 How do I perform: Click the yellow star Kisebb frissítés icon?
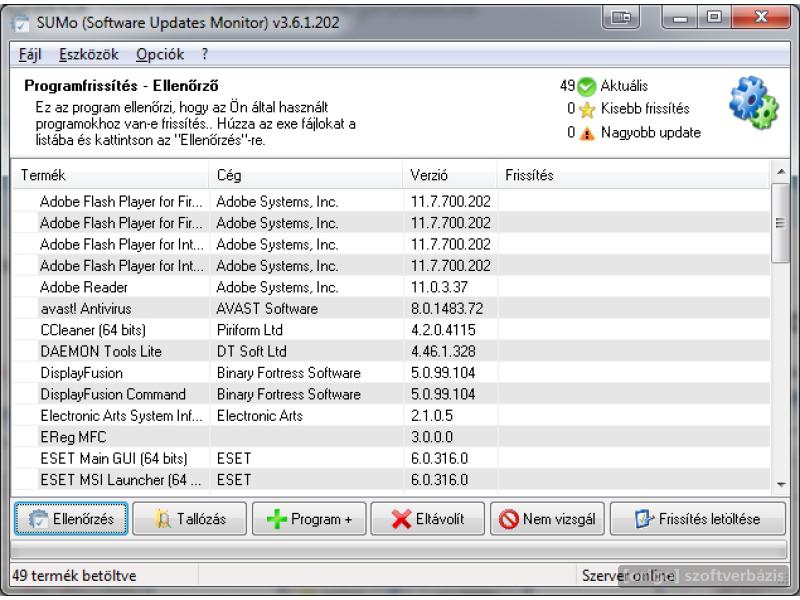pos(587,110)
